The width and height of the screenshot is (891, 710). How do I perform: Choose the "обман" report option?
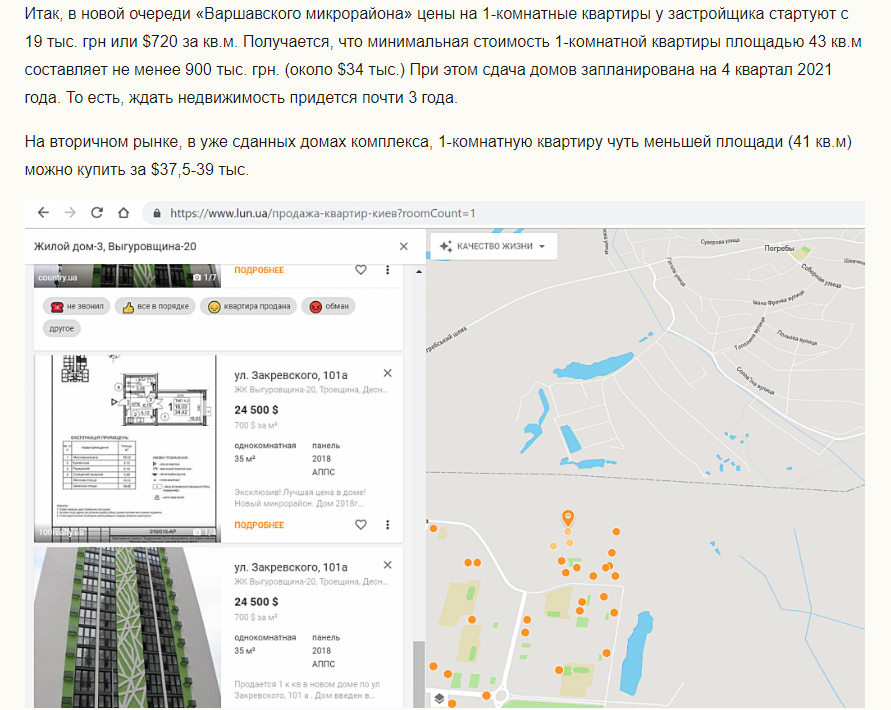click(330, 306)
